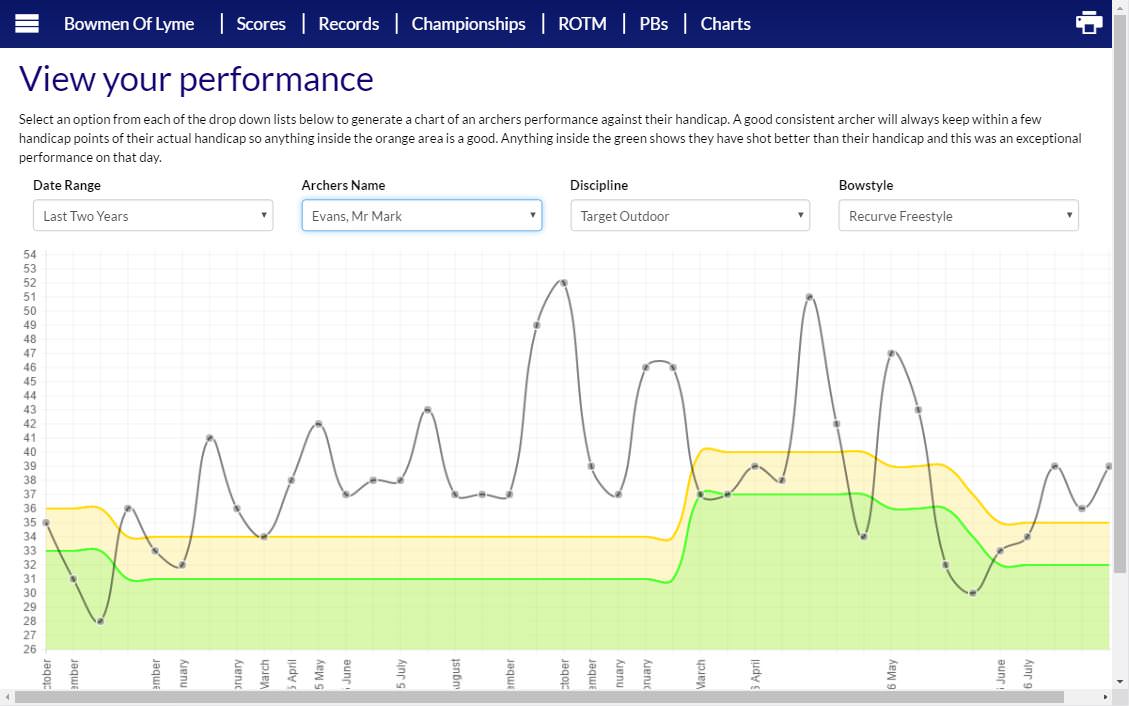Expand the Archers Name dropdown
Image resolution: width=1129 pixels, height=706 pixels.
coord(421,215)
